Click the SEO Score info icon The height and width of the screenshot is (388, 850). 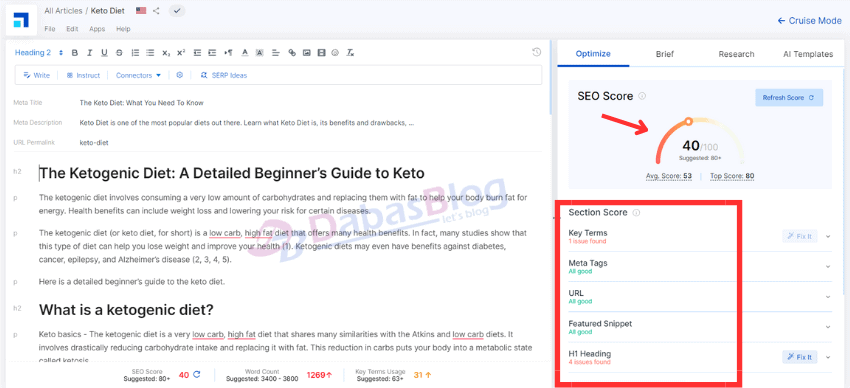[x=642, y=96]
